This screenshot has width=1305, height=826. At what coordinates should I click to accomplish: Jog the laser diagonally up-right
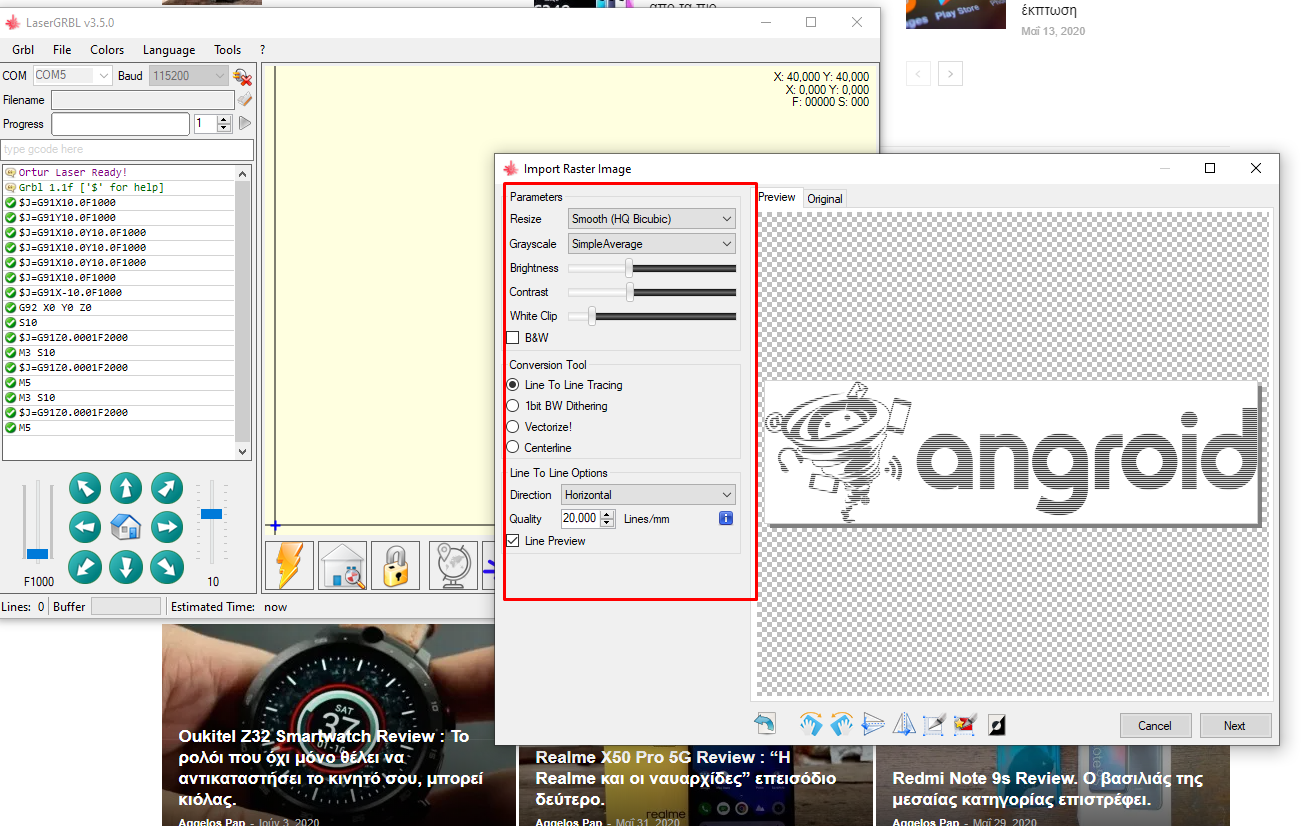click(167, 489)
